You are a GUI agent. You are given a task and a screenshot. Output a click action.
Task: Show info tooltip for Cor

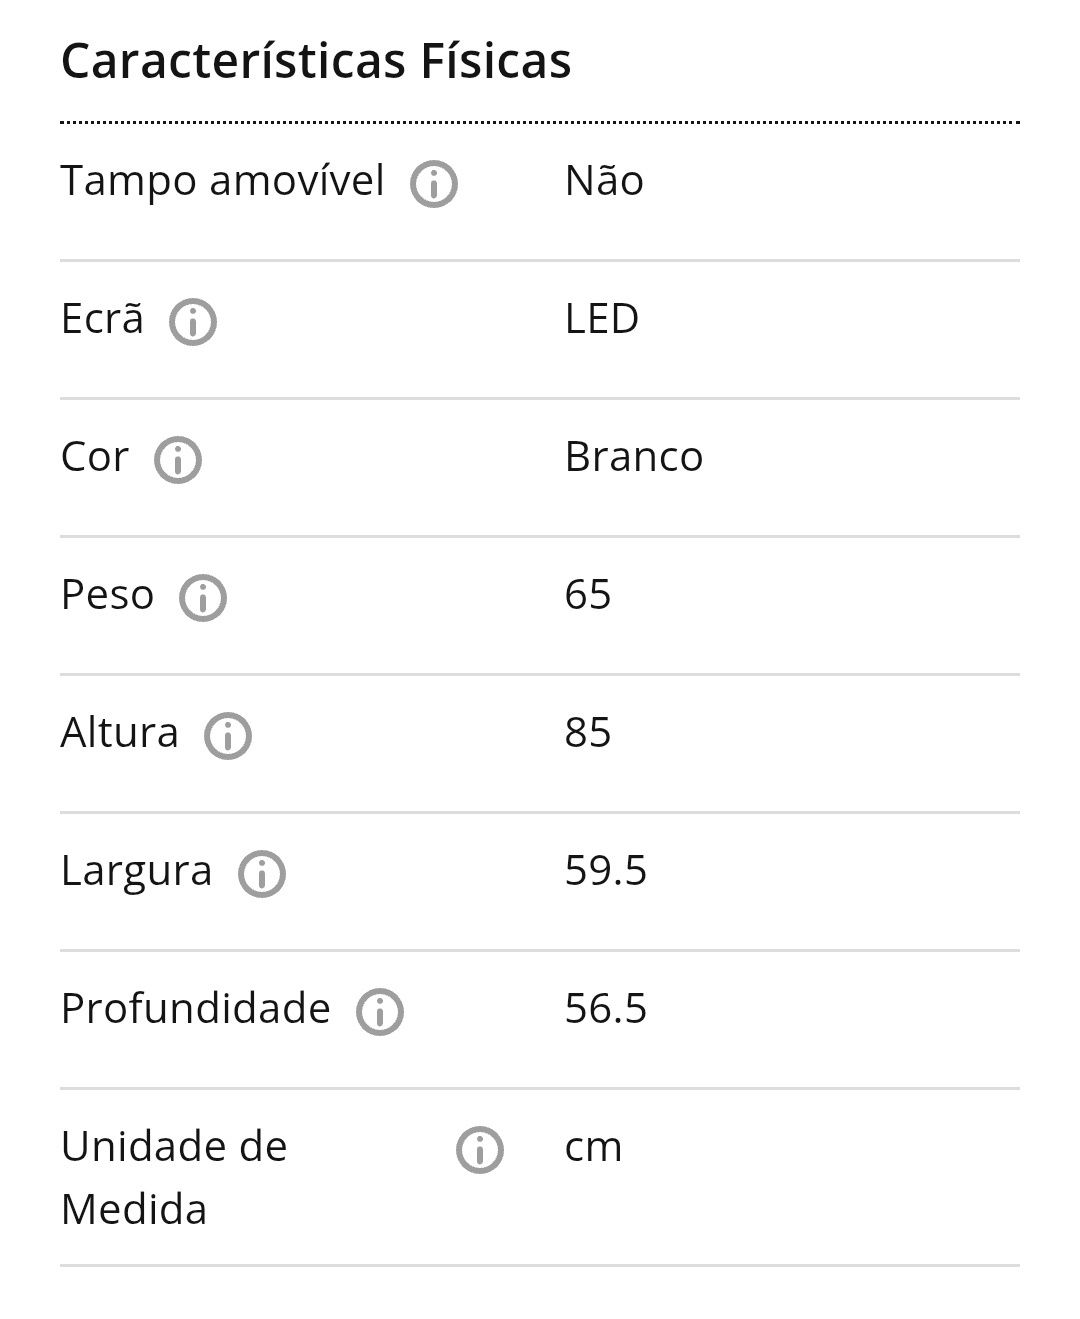coord(178,460)
